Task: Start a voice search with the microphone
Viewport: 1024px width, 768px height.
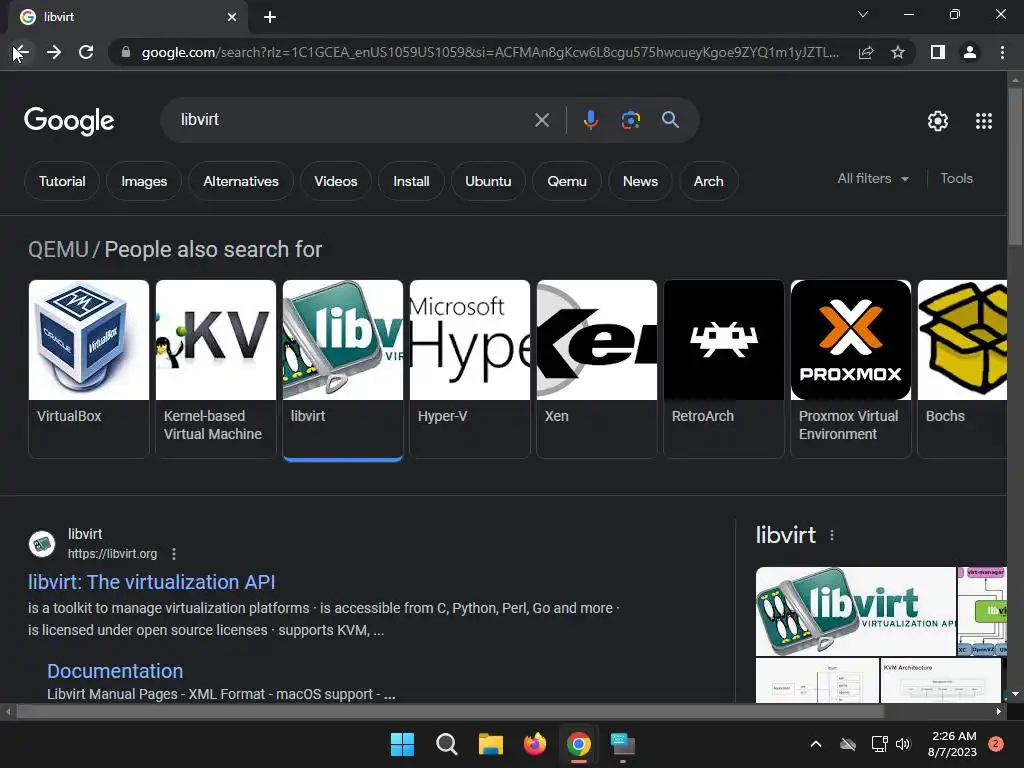Action: point(590,120)
